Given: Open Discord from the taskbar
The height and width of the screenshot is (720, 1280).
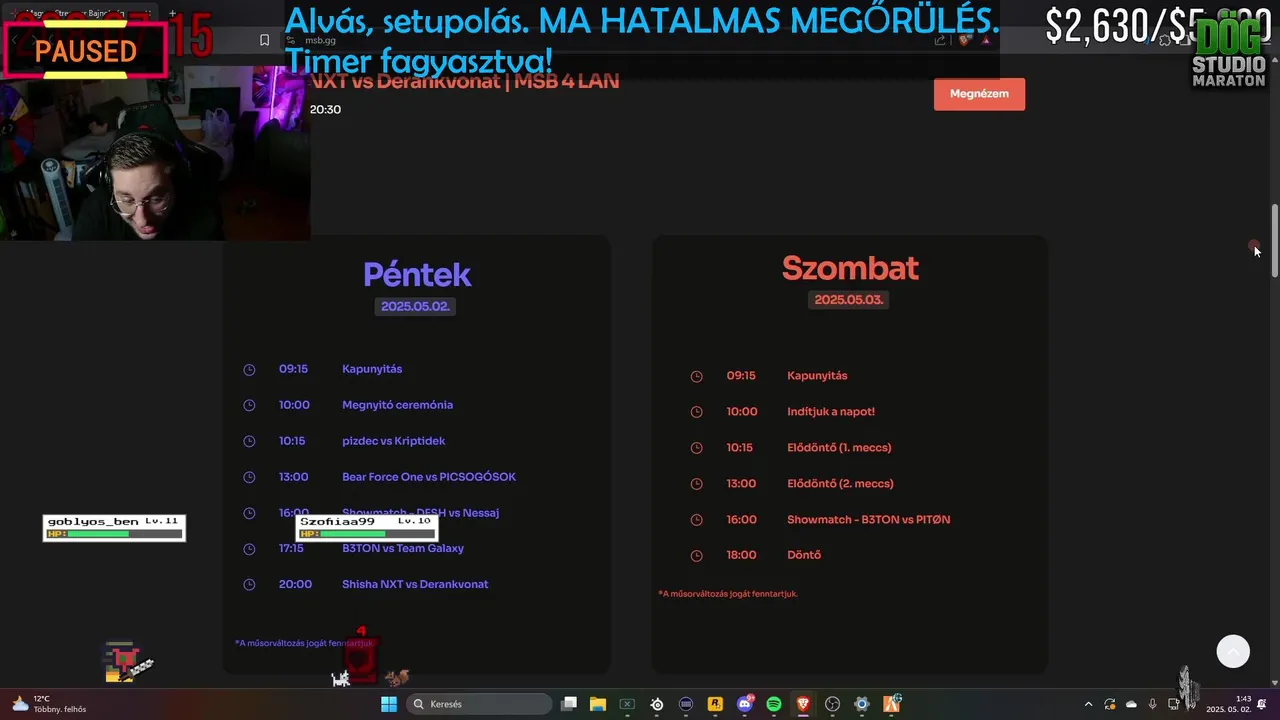Looking at the screenshot, I should coord(745,704).
